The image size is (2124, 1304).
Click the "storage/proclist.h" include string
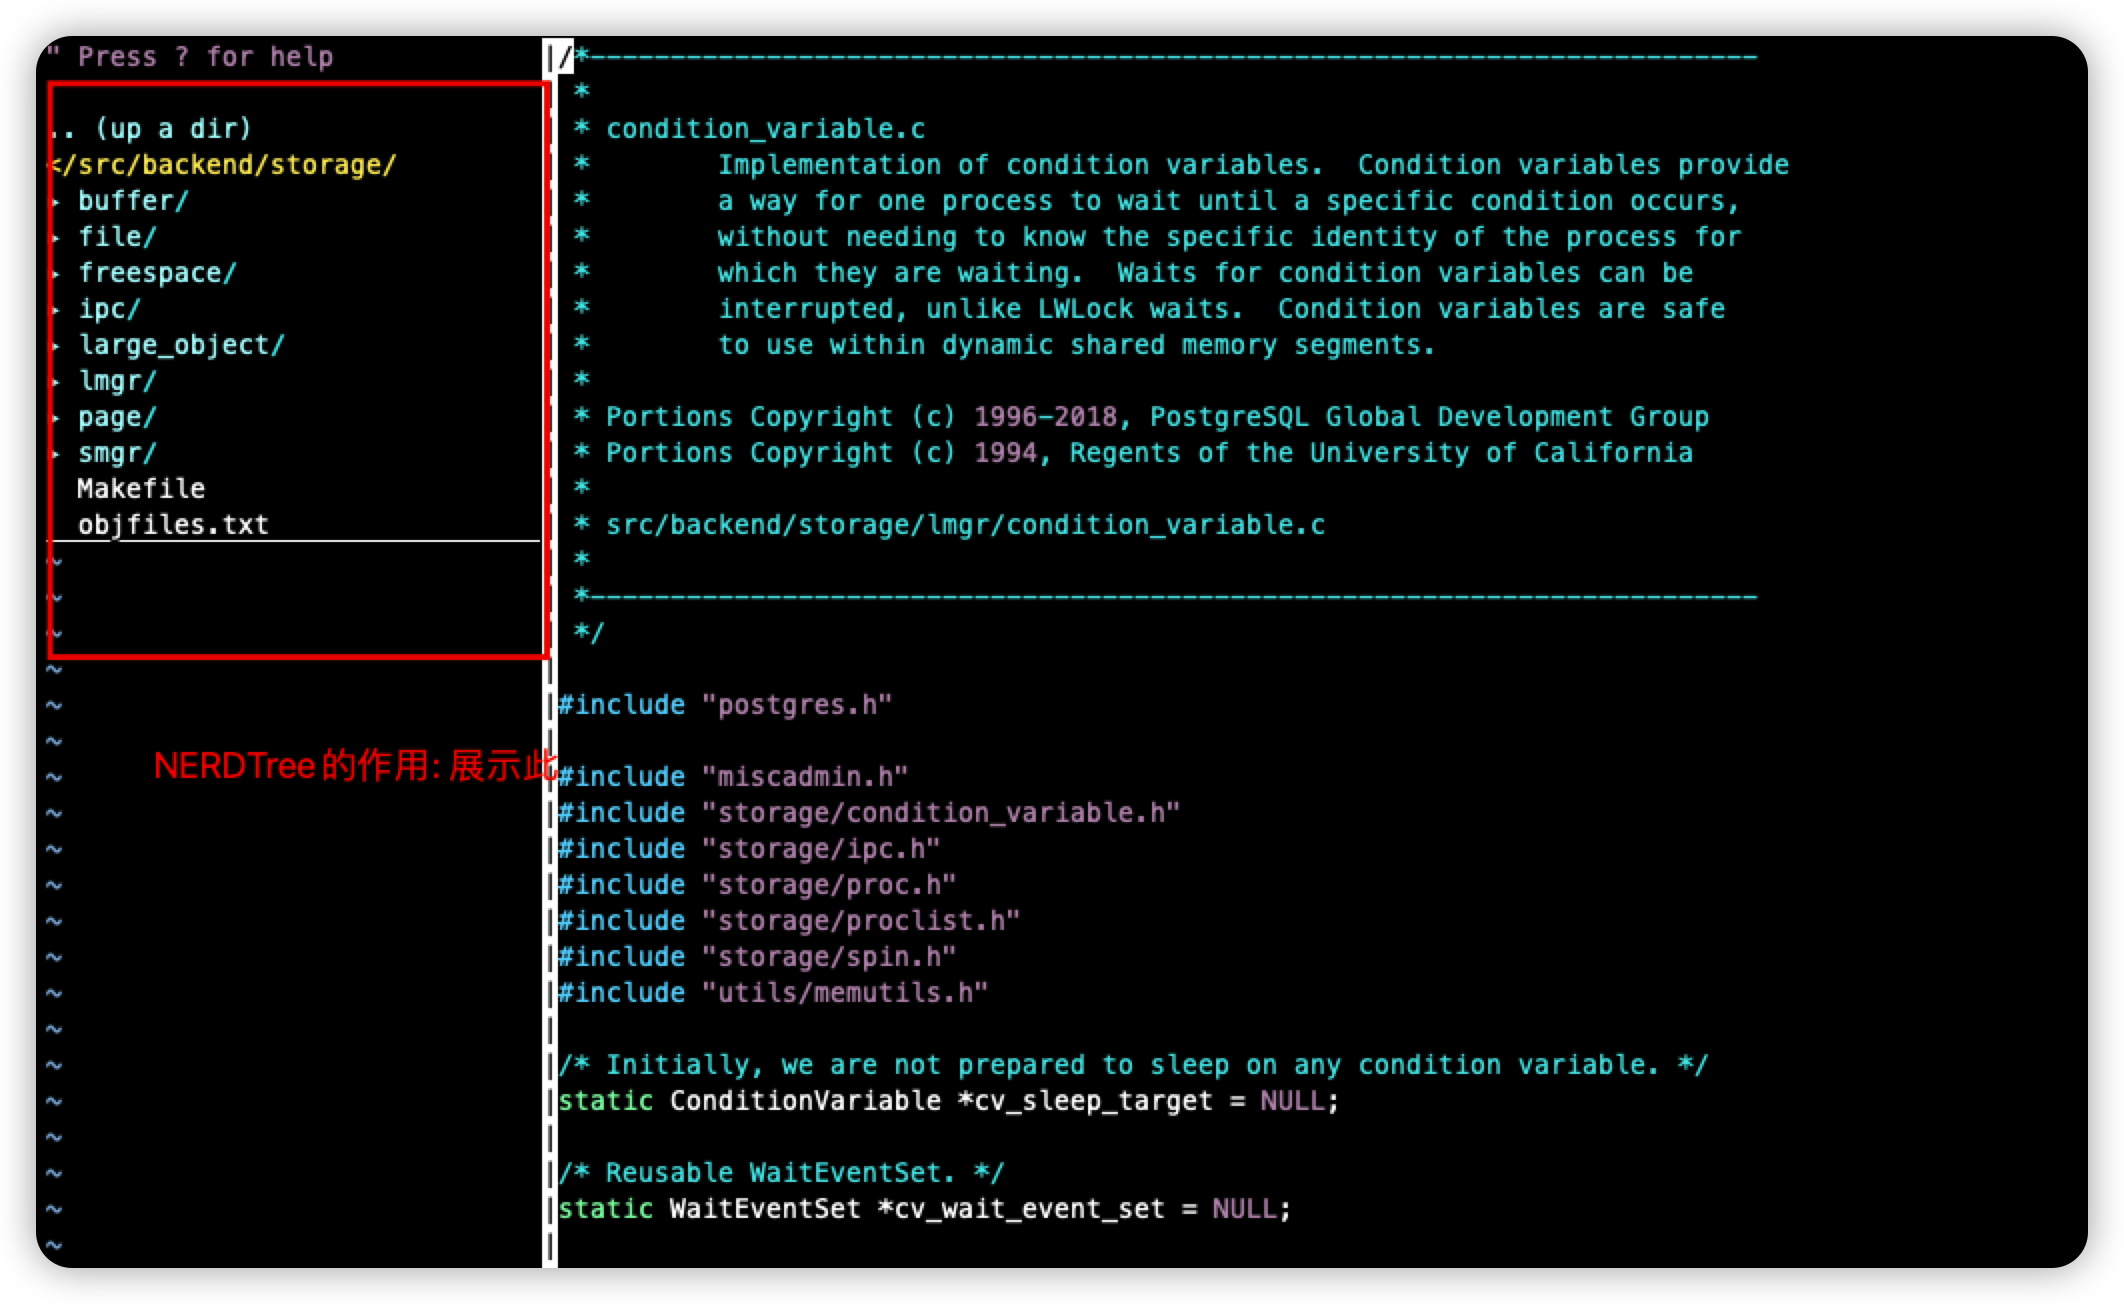[x=860, y=921]
